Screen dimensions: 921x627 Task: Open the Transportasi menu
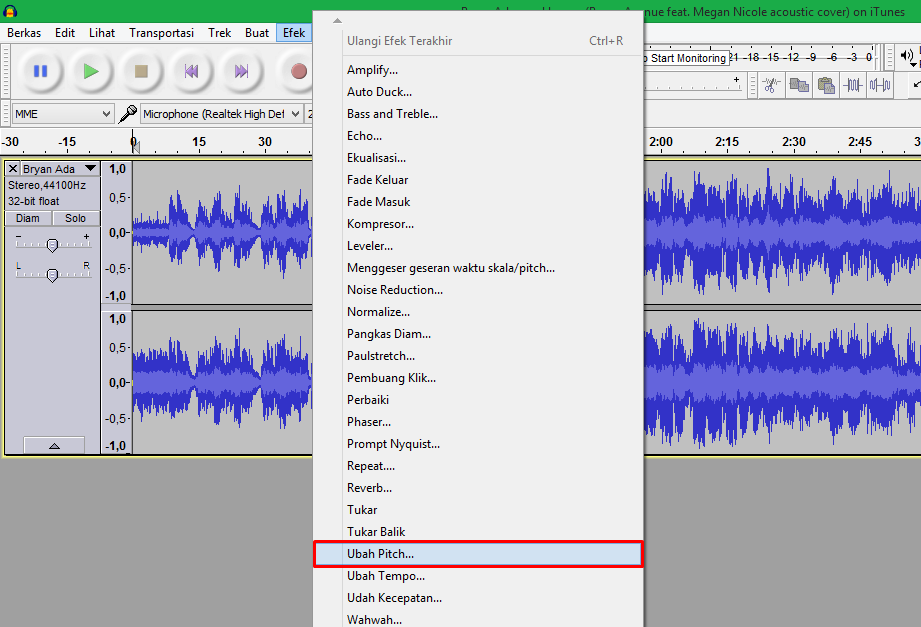coord(162,33)
